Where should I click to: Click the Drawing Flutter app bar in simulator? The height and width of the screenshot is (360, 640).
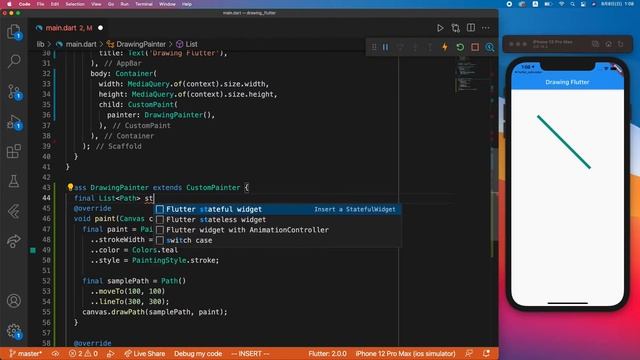pos(567,82)
